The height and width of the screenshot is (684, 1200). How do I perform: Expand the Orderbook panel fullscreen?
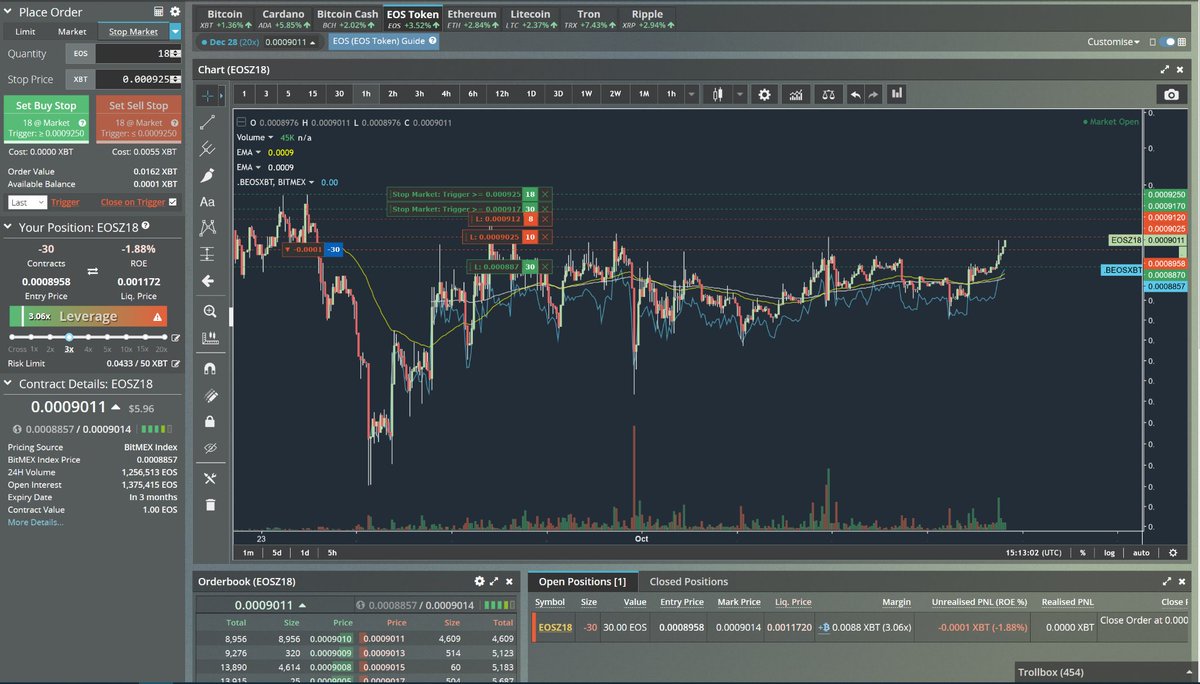pos(494,580)
